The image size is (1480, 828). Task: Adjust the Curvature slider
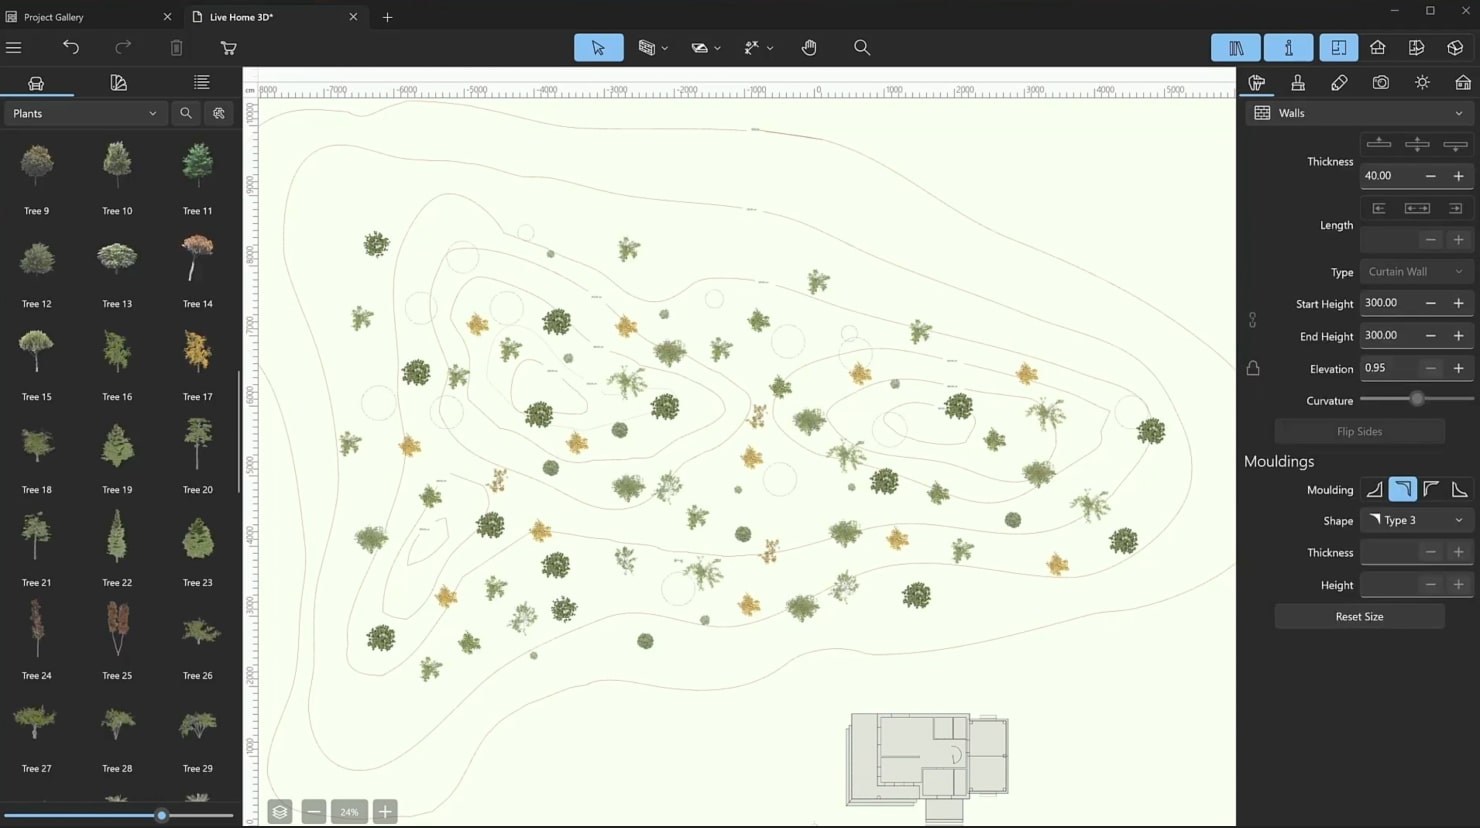point(1417,399)
